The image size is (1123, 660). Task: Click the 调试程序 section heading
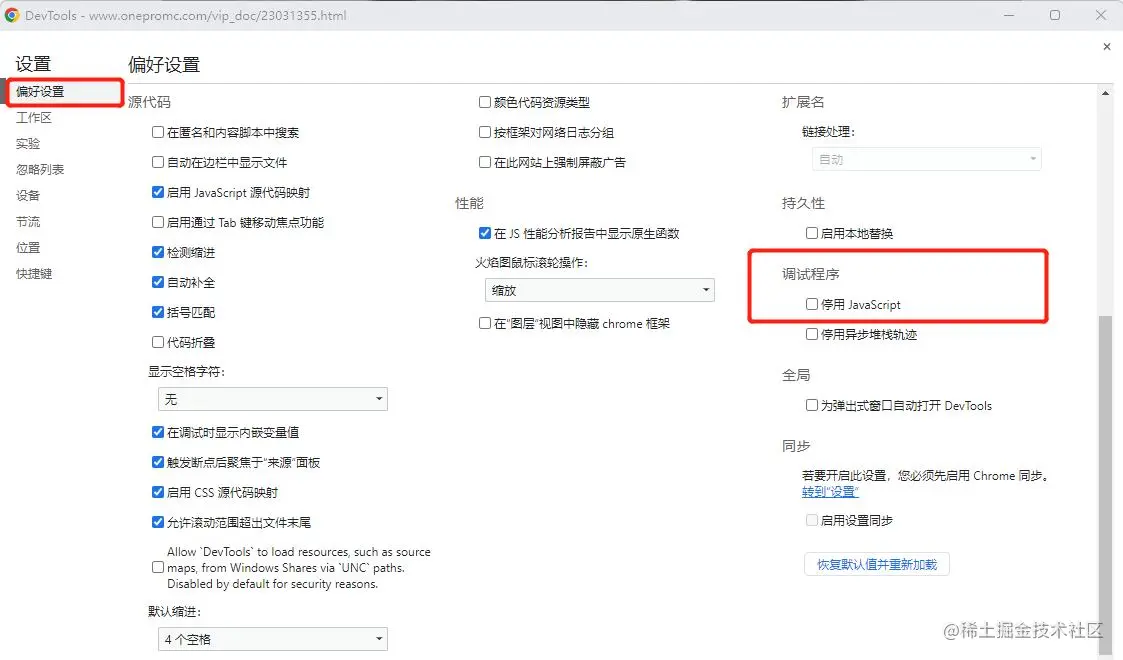pyautogui.click(x=810, y=274)
